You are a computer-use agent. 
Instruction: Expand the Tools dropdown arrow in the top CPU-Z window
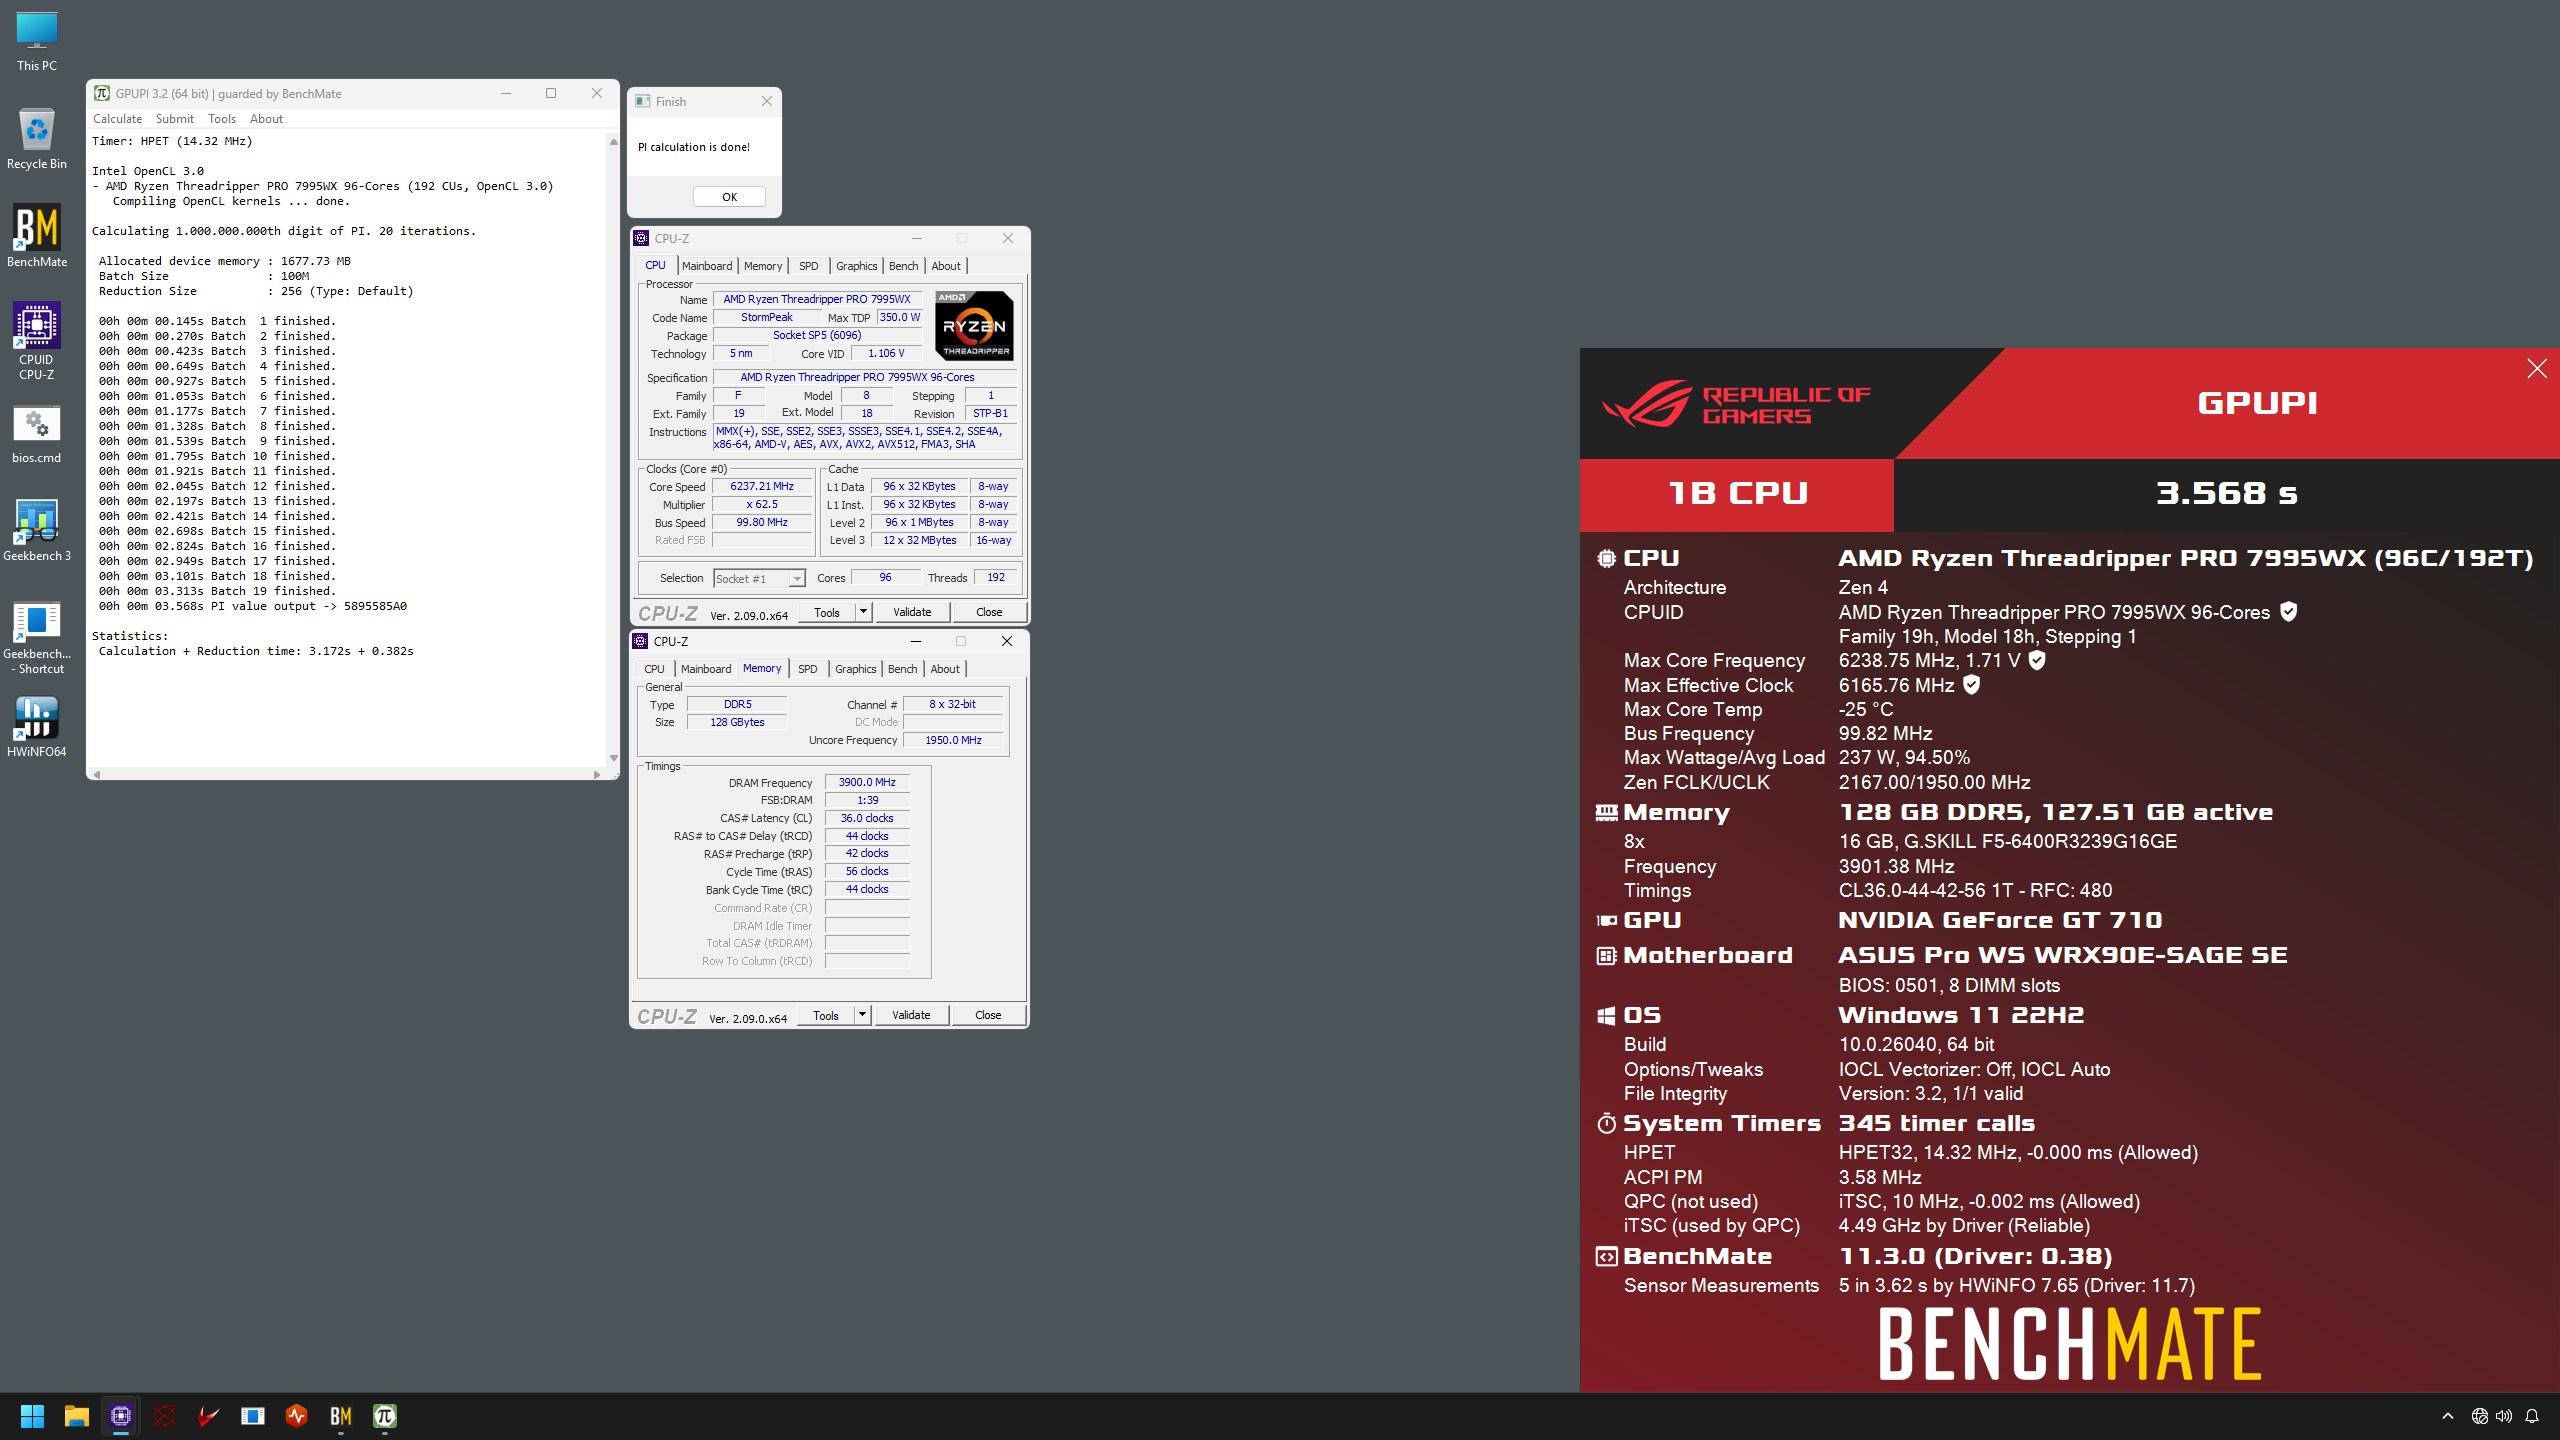pos(863,612)
